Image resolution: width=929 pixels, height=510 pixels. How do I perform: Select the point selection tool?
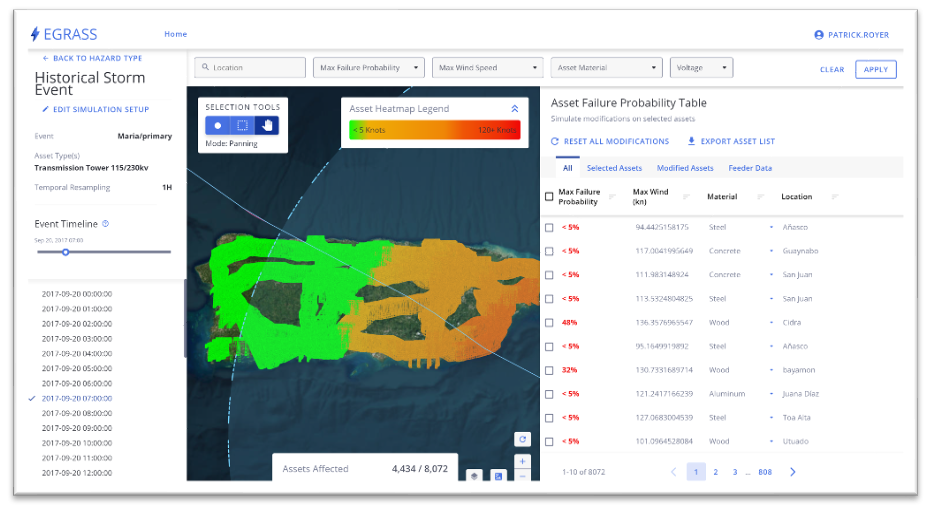217,126
